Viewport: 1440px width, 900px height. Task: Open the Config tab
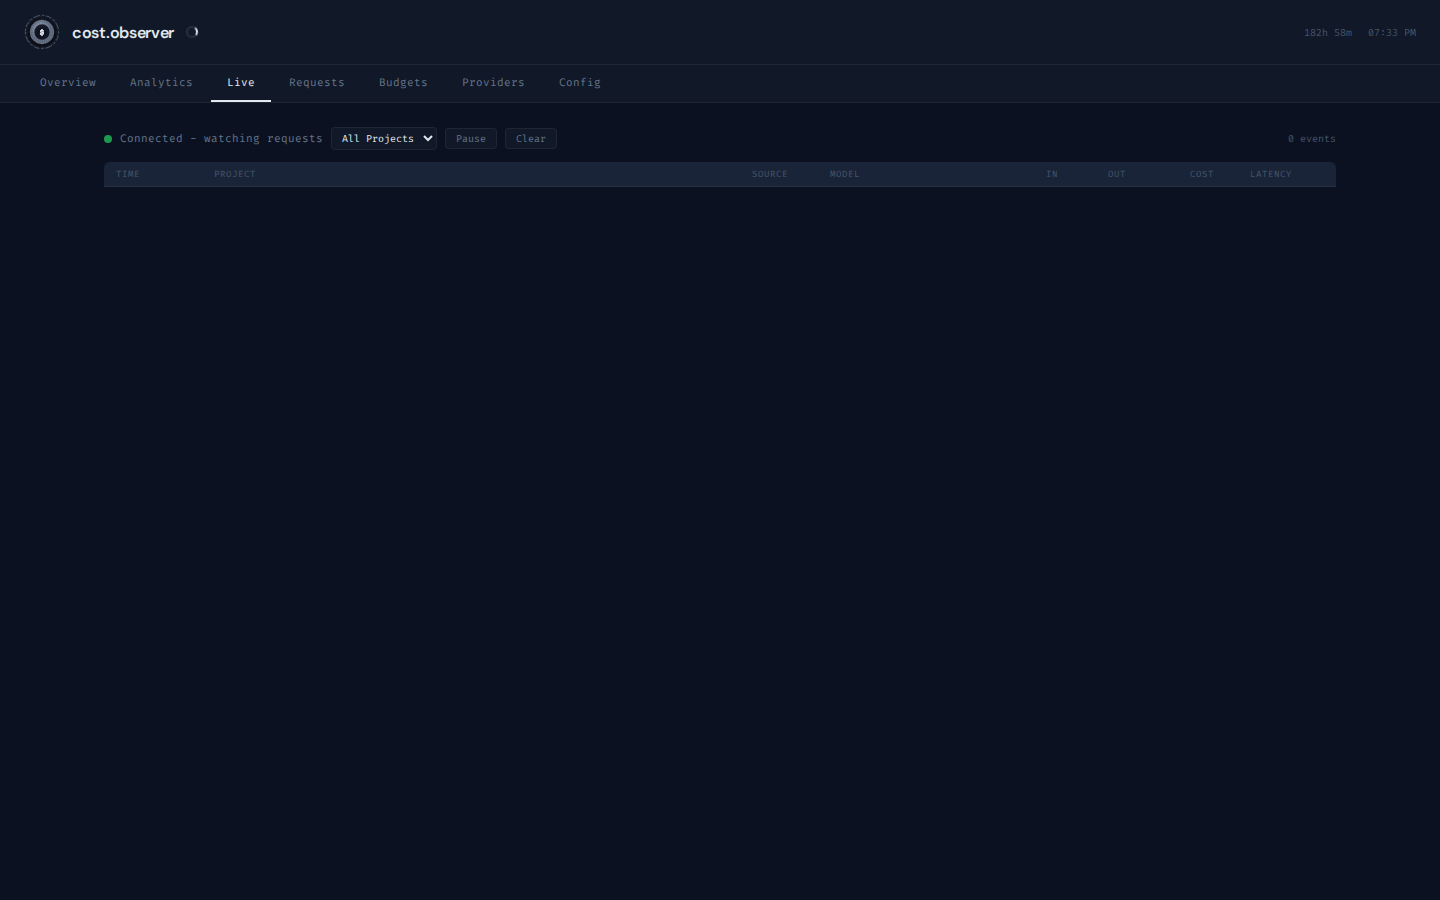point(580,83)
